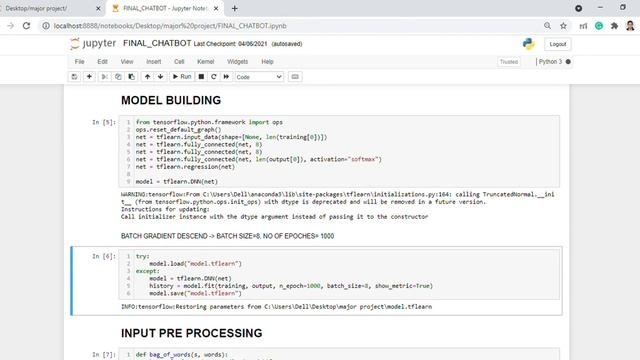Select the MODEL BUILDING heading

tap(171, 100)
